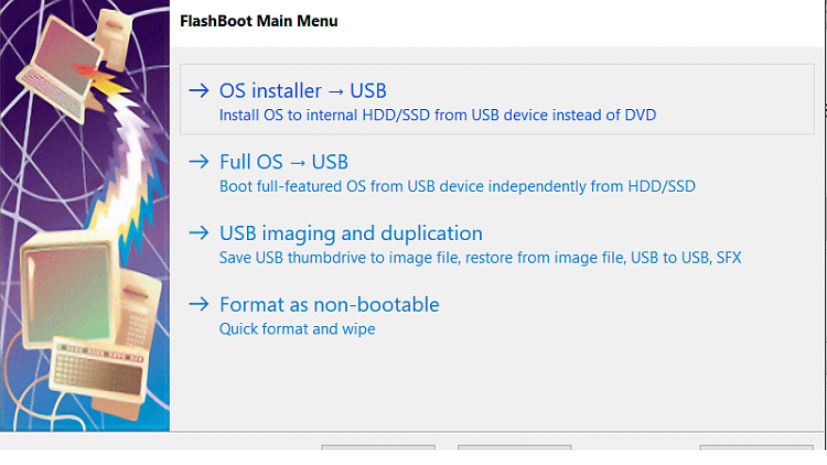Select the Full OS → USB option
Viewport: 827px width, 465px height.
click(283, 162)
